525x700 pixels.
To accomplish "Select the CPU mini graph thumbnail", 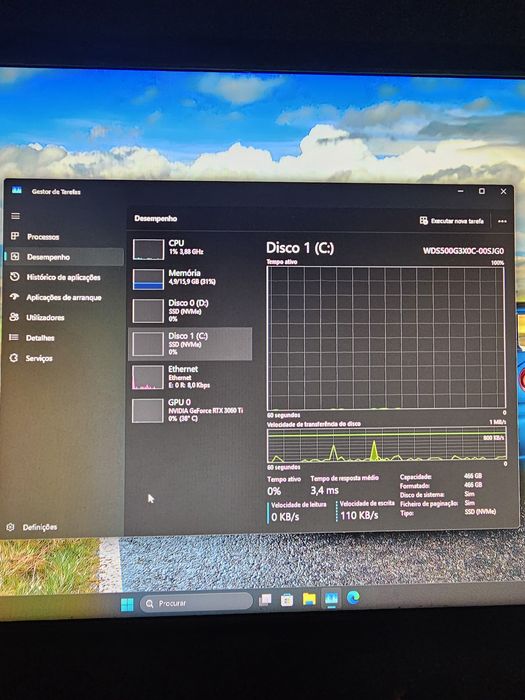I will (148, 249).
